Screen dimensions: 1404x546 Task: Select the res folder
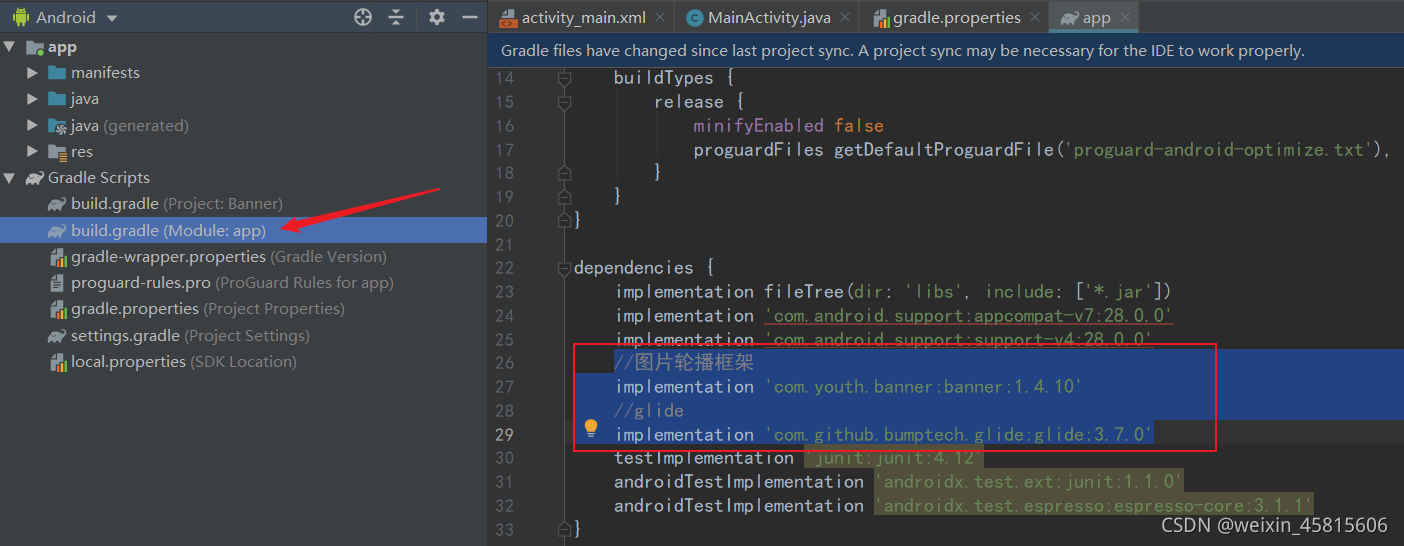click(82, 151)
